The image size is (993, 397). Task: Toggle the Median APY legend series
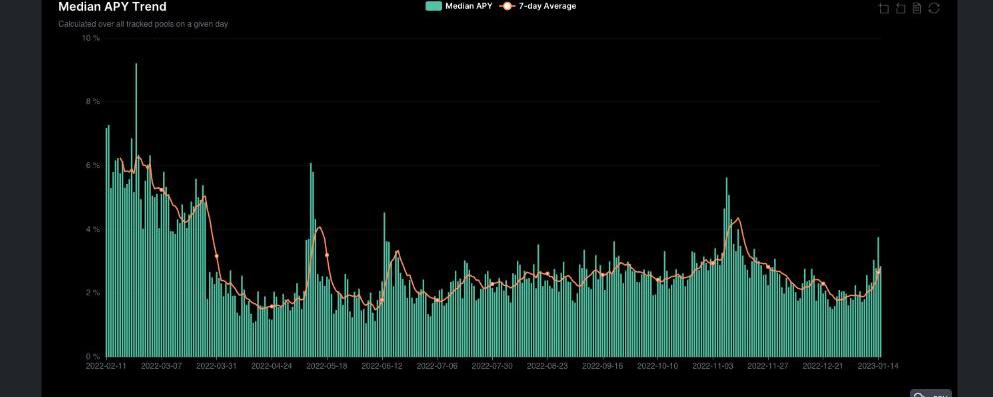click(x=459, y=6)
